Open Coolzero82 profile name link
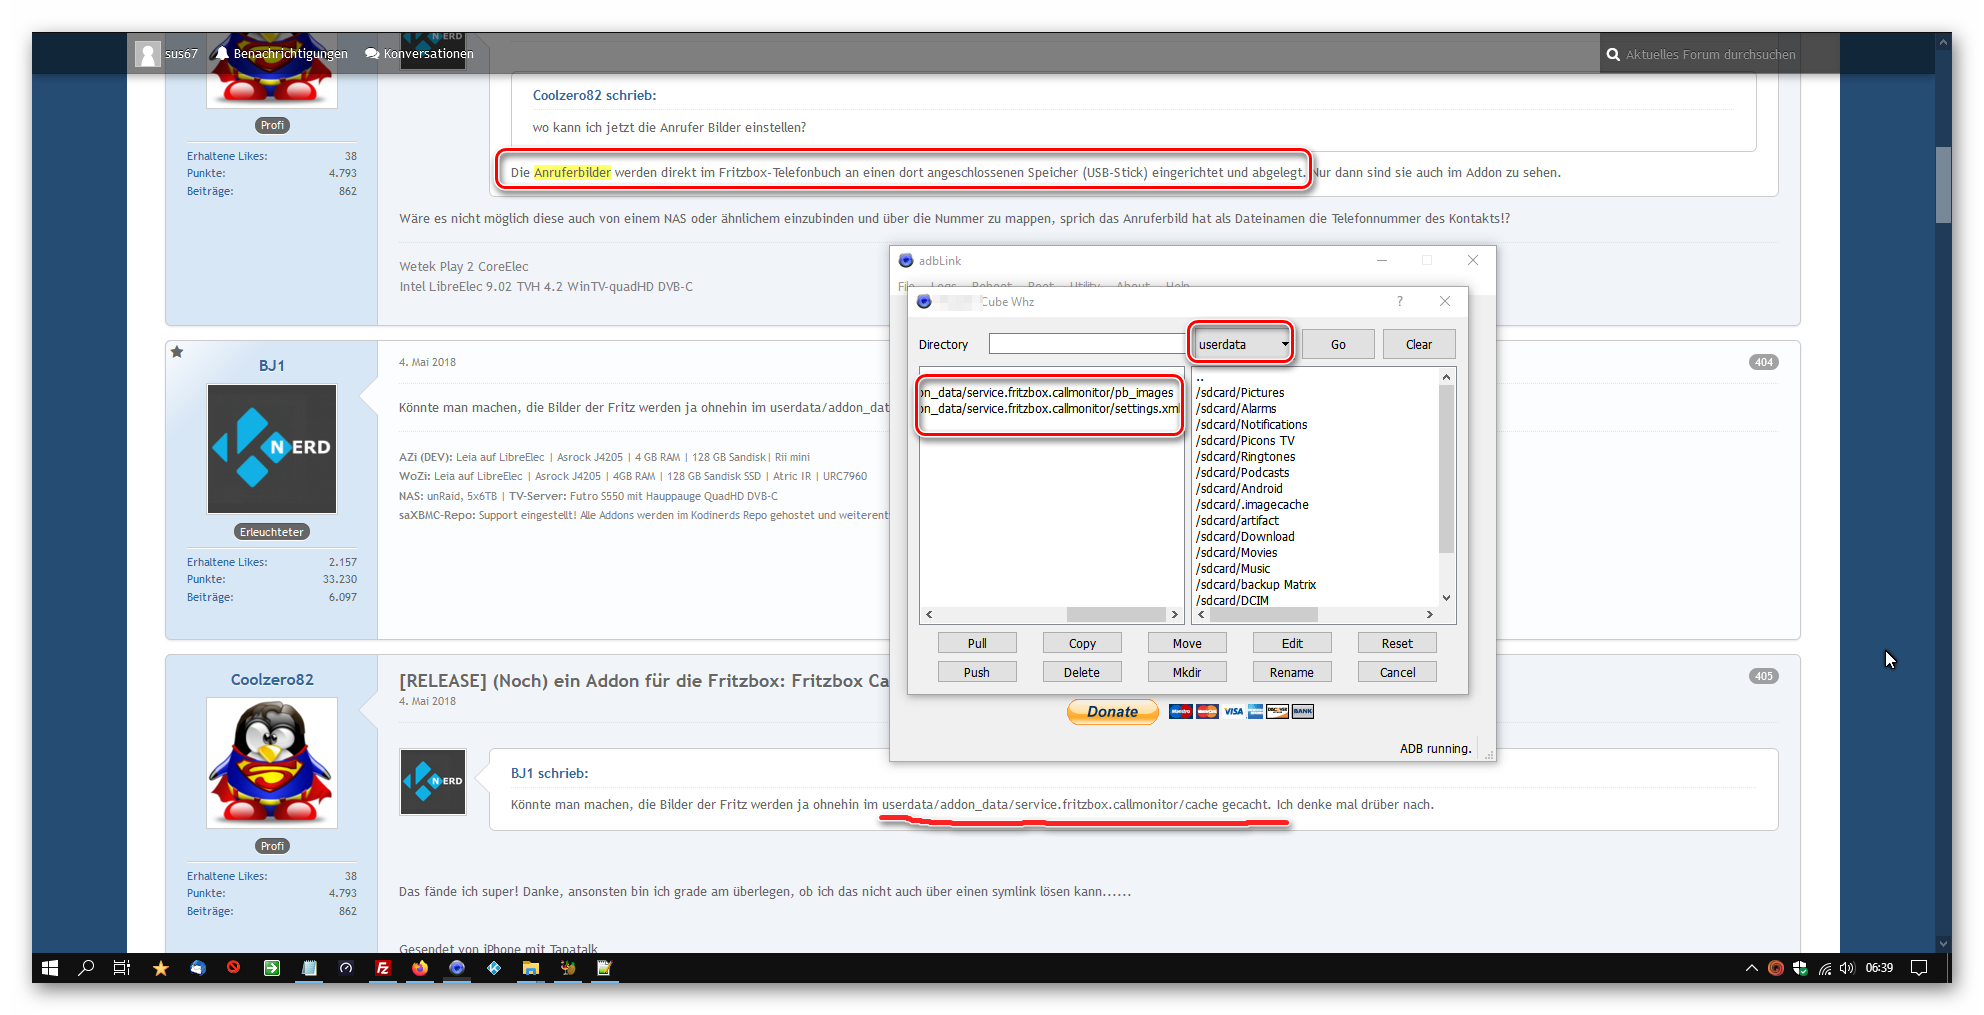 point(272,680)
